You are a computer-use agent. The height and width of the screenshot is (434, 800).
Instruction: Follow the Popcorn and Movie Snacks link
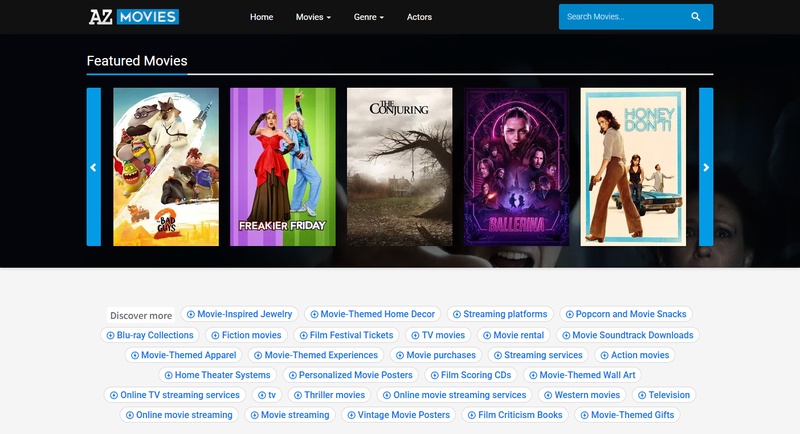click(x=626, y=314)
